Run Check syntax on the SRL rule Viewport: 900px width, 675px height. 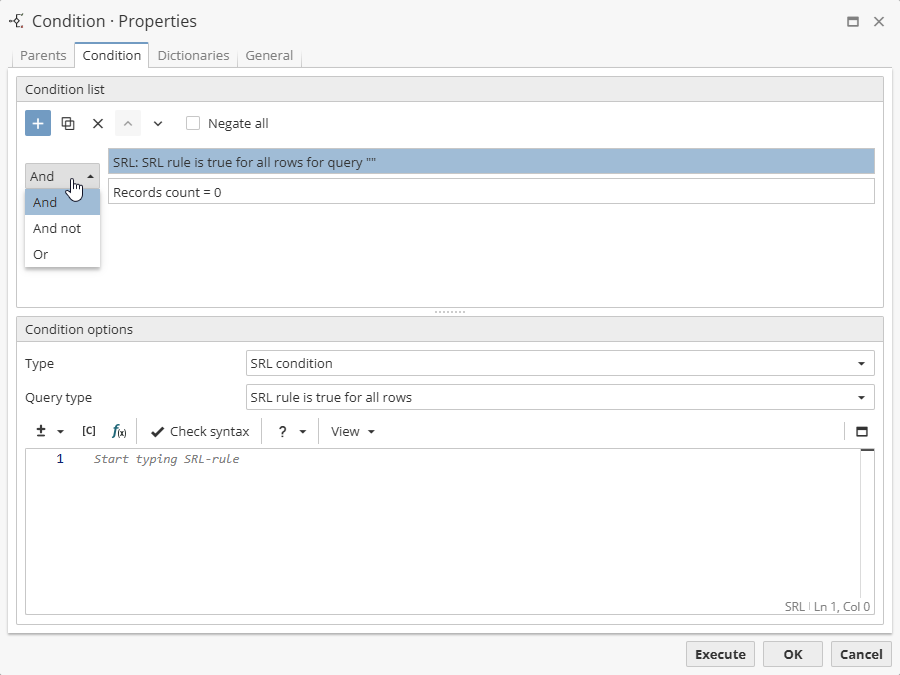click(x=199, y=431)
